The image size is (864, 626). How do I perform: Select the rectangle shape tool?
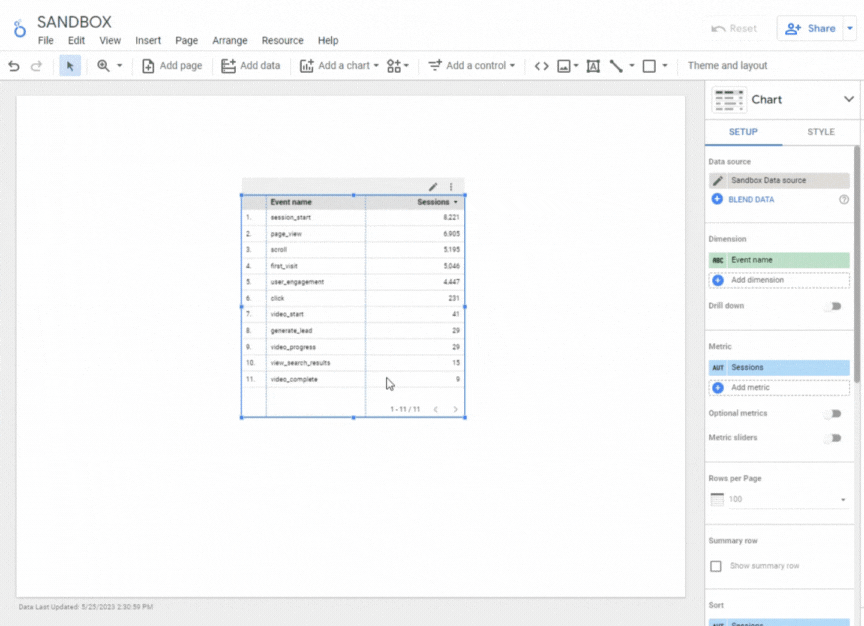[649, 66]
